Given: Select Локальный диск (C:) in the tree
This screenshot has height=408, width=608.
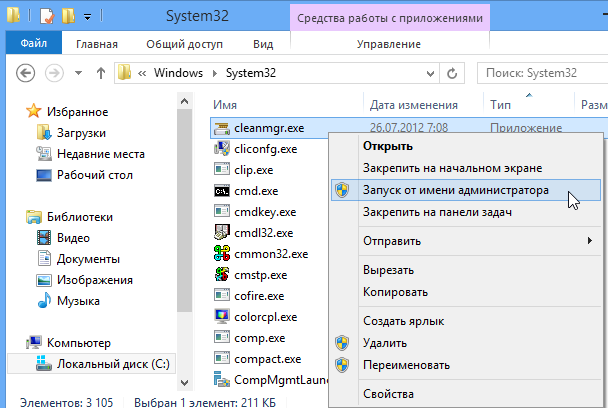Looking at the screenshot, I should tap(92, 364).
